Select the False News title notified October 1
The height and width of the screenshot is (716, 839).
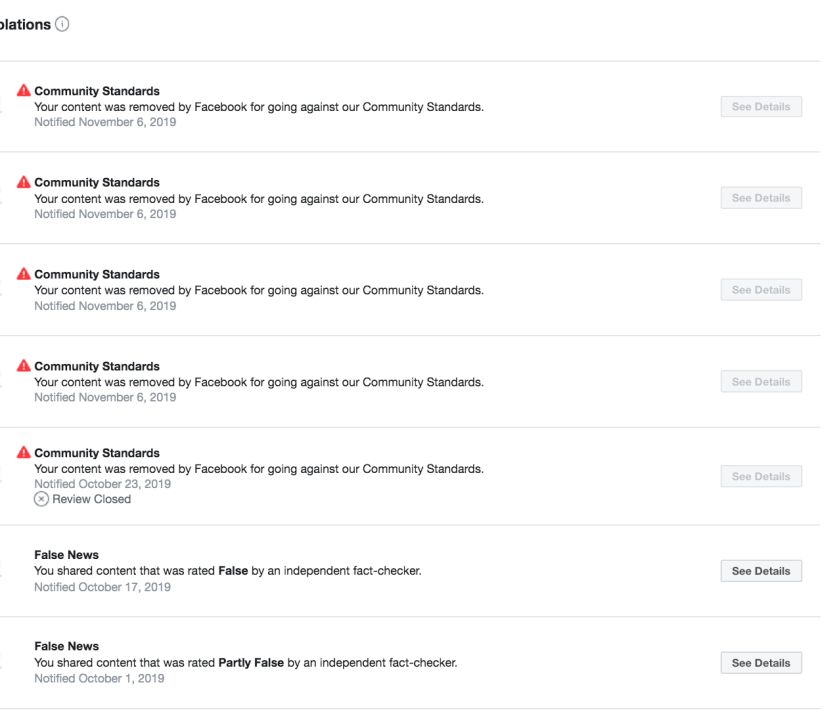point(66,647)
